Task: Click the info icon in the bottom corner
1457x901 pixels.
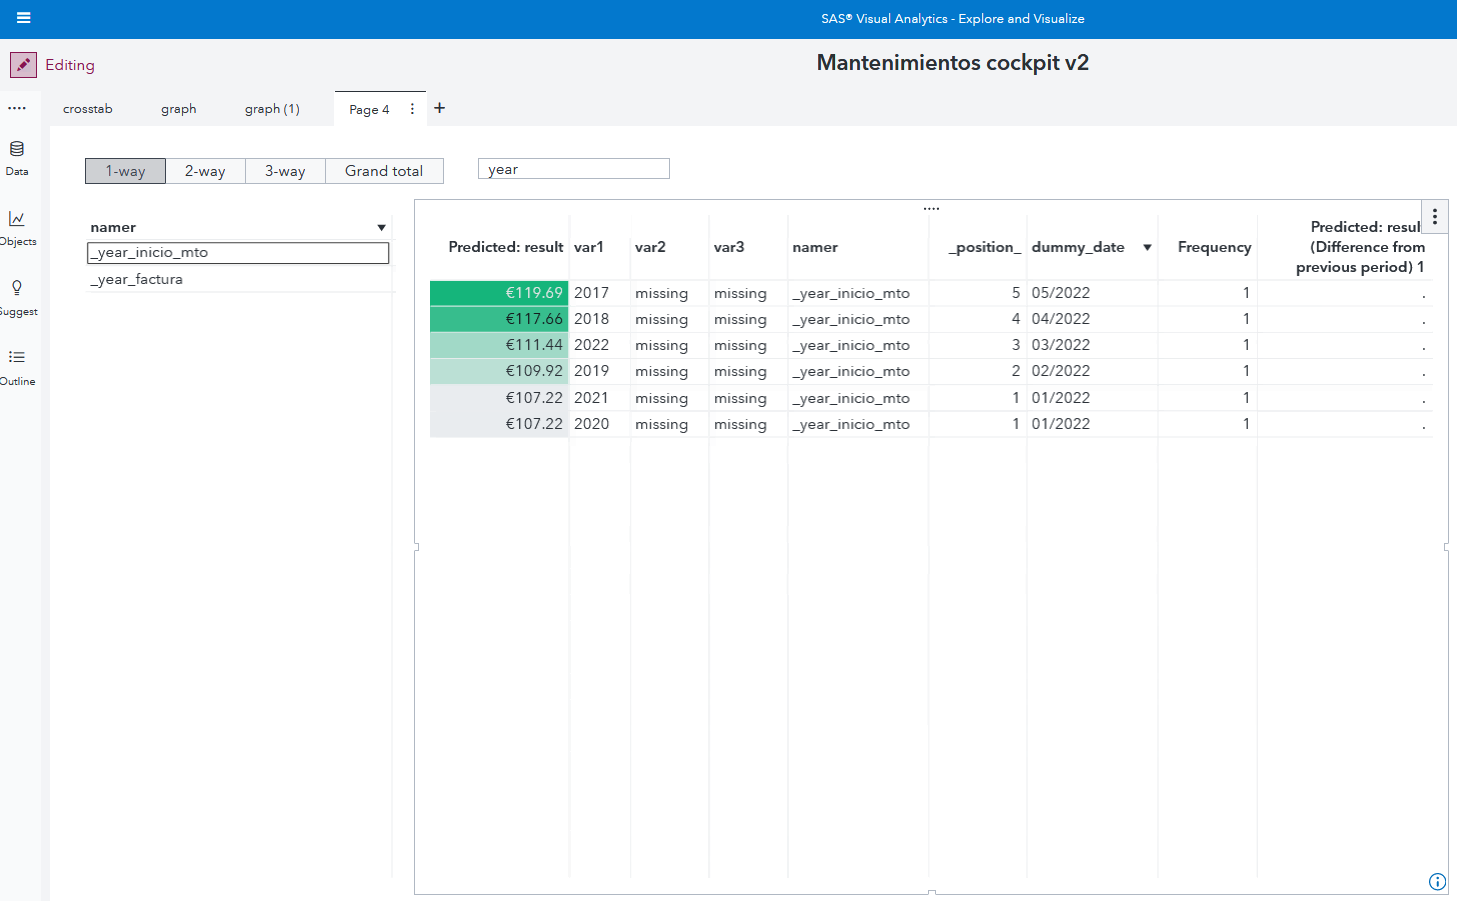Action: click(1437, 881)
